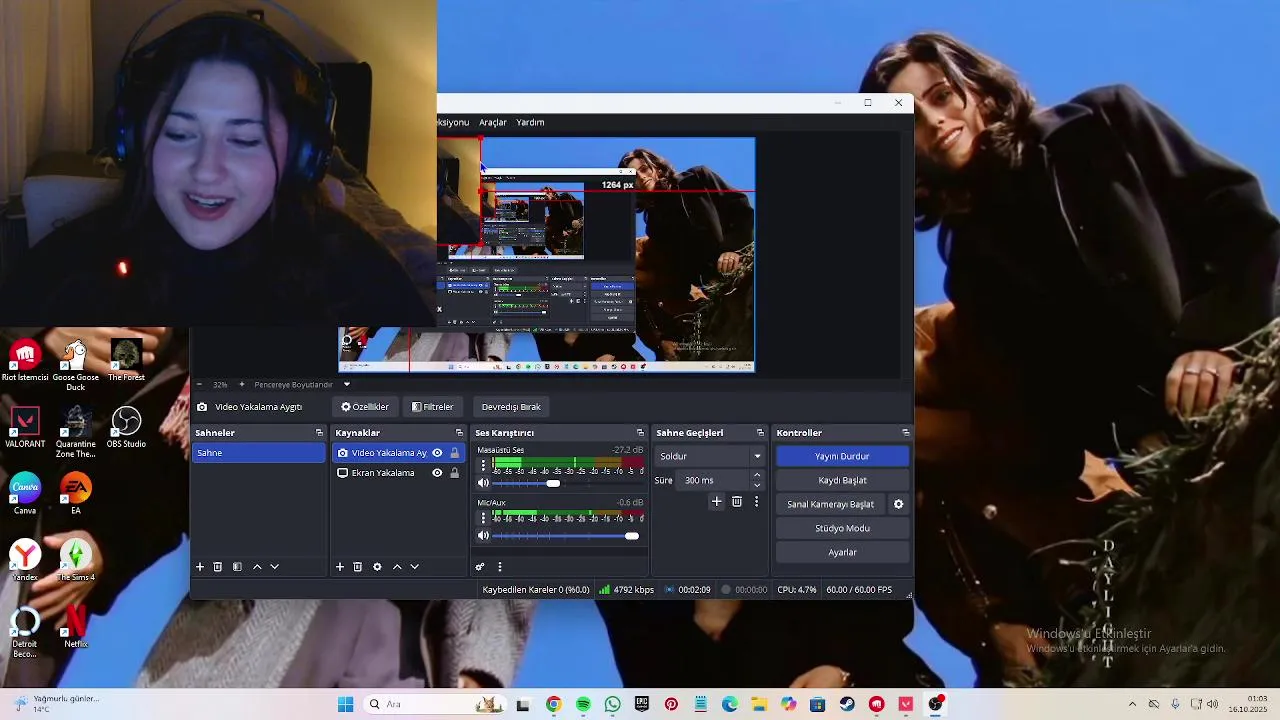Viewport: 1280px width, 720px height.
Task: Zoom out preview with the minus icon
Action: tap(198, 384)
